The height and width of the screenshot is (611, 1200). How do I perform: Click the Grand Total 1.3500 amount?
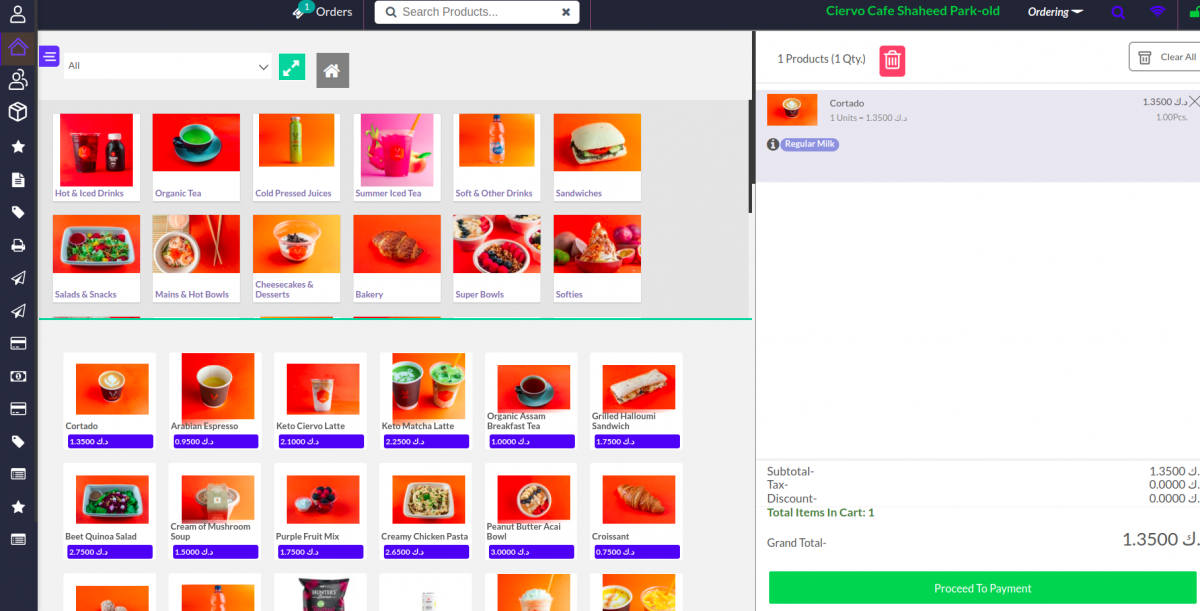click(x=1160, y=540)
